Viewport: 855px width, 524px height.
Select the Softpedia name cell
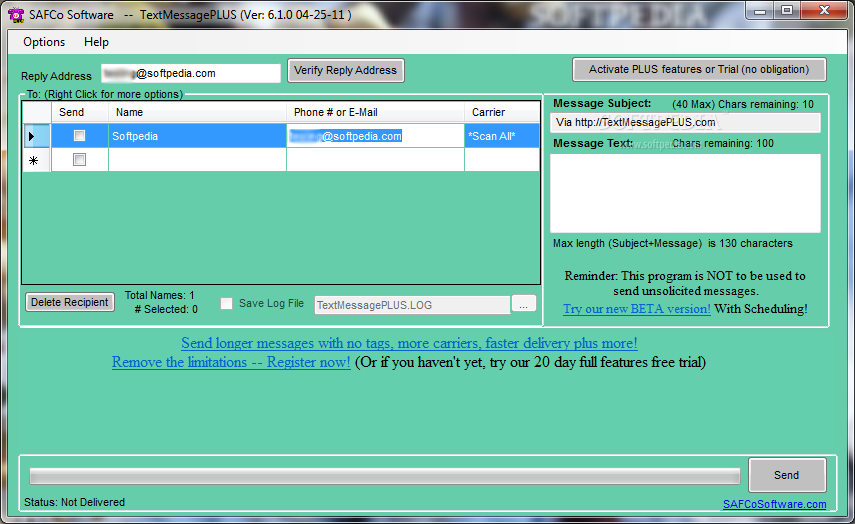[197, 136]
